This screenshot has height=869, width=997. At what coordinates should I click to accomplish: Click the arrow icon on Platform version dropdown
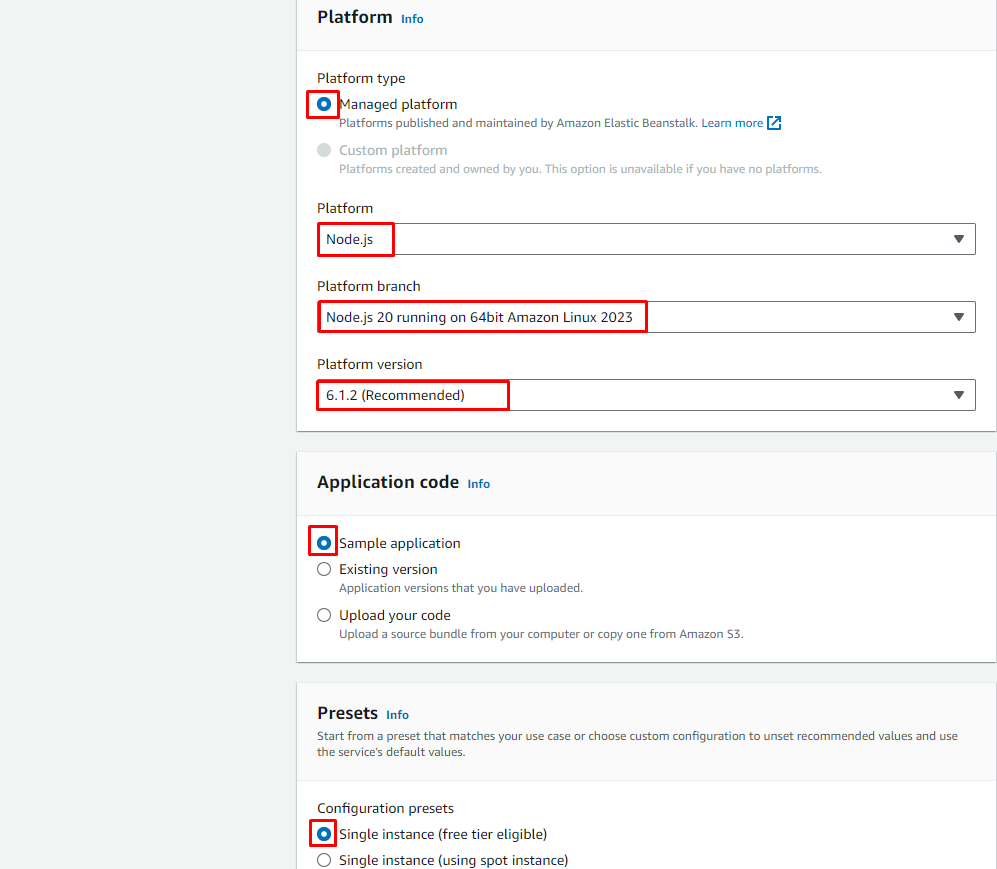point(958,395)
